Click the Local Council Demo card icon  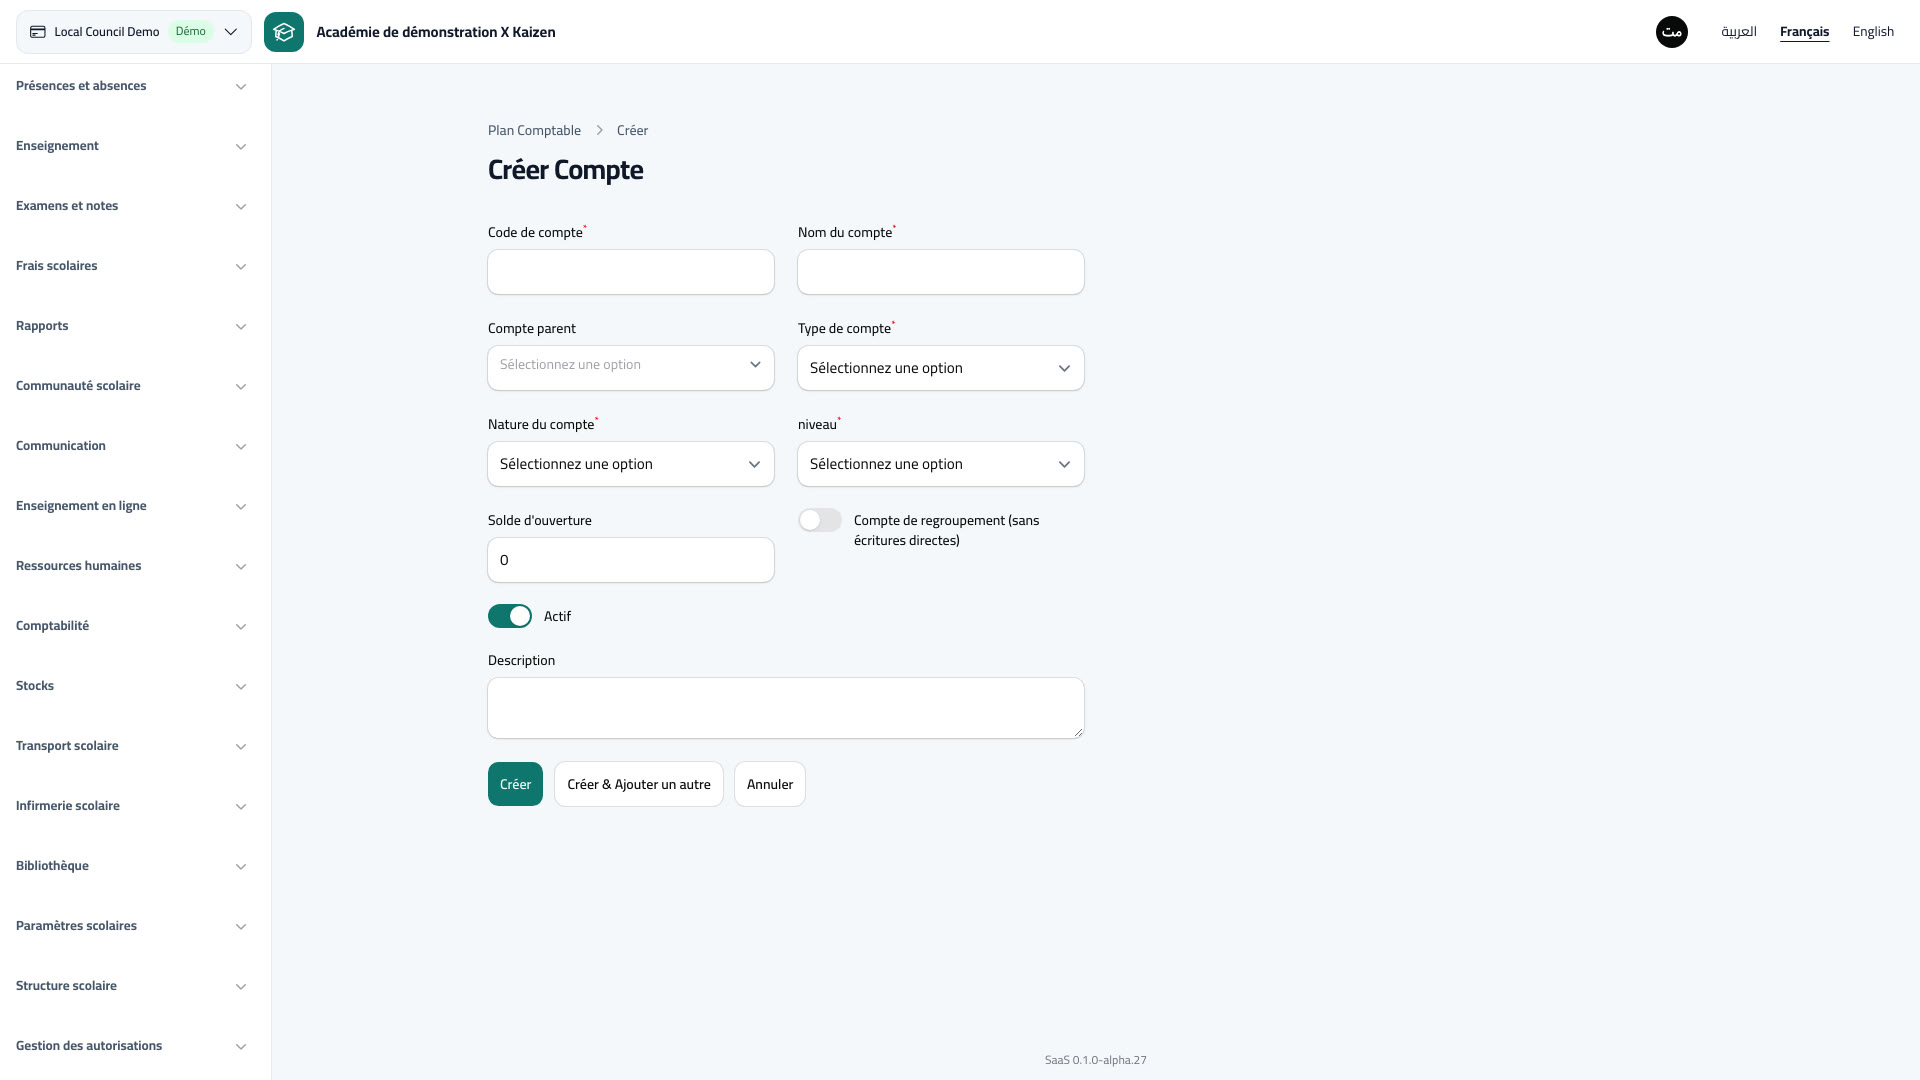click(38, 32)
